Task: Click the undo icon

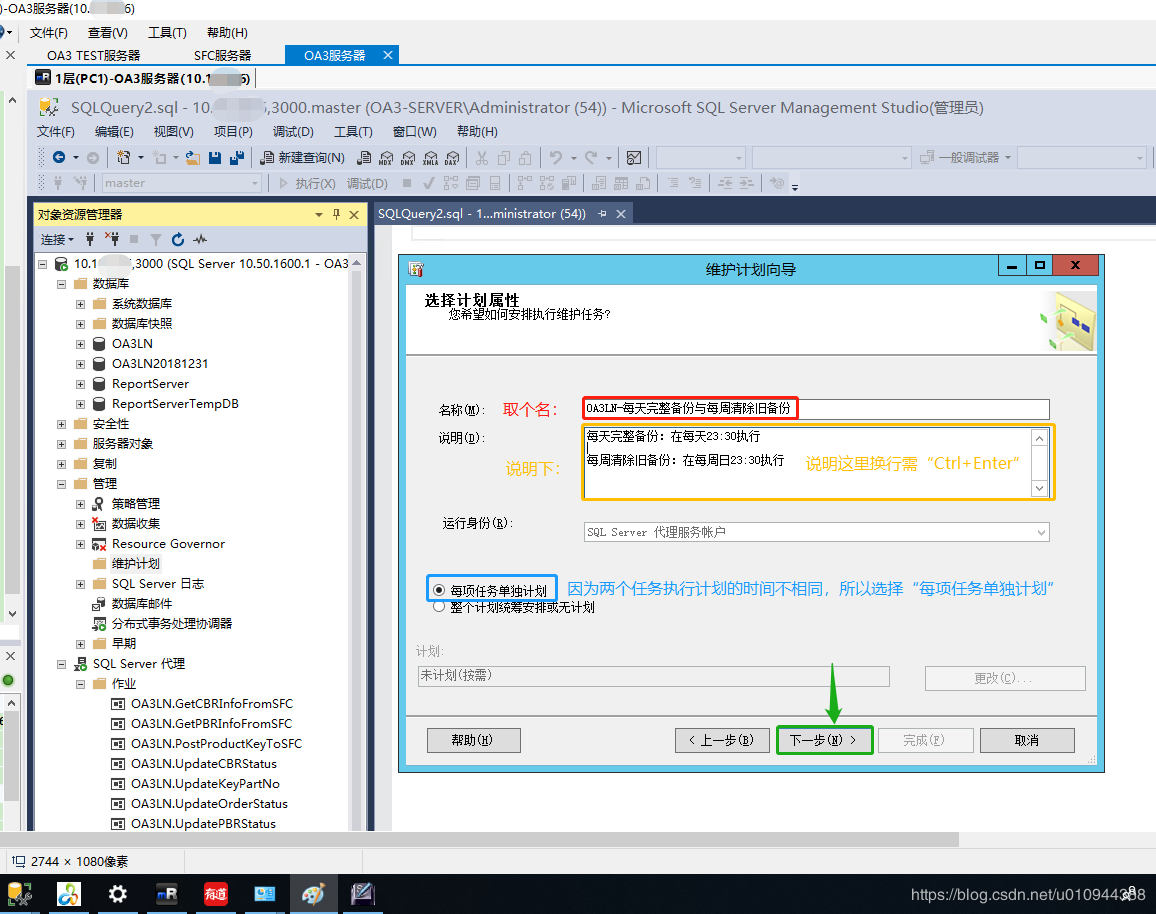Action: 556,157
